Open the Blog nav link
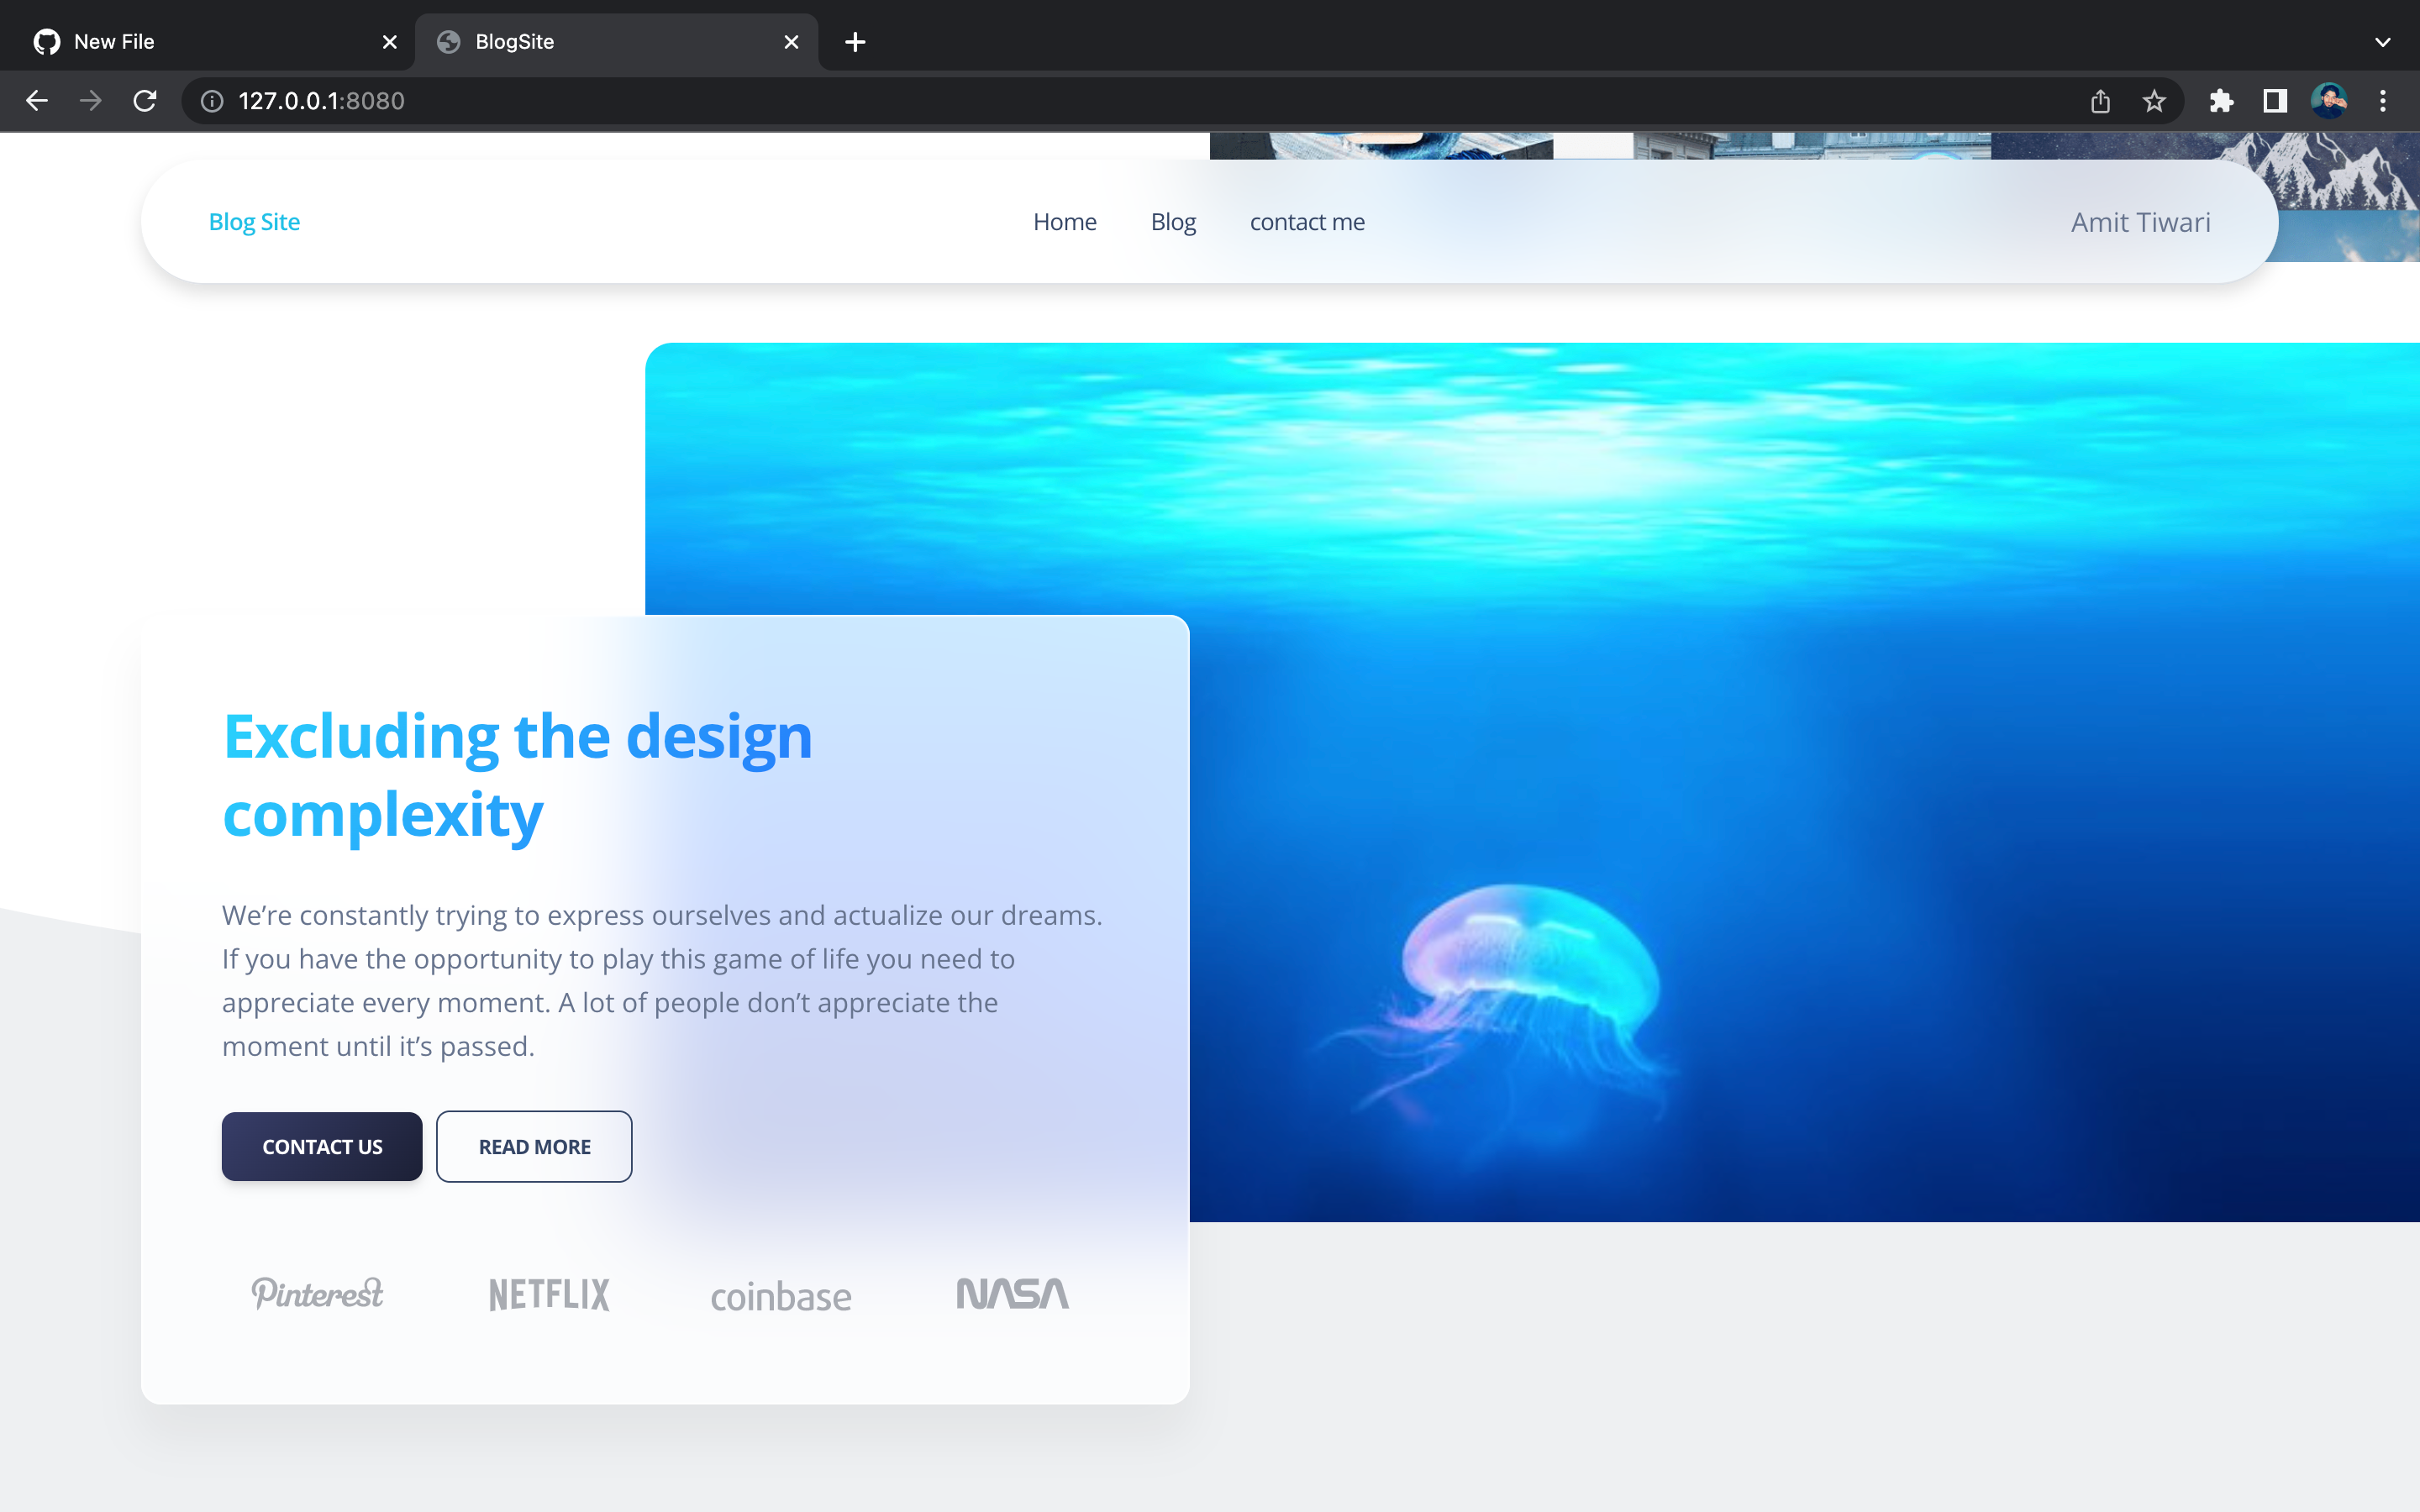This screenshot has height=1512, width=2420. [x=1173, y=222]
